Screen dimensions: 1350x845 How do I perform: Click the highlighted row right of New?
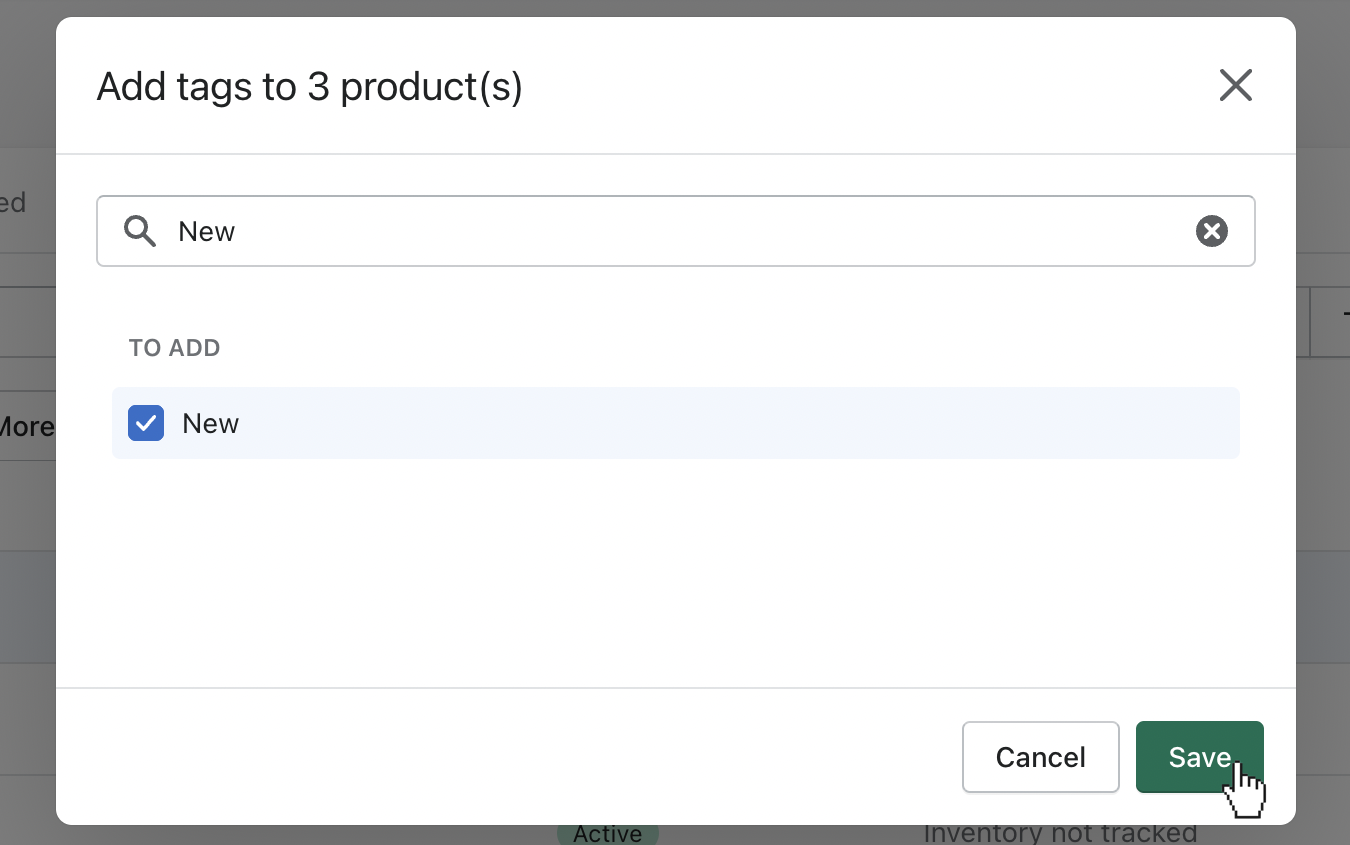(740, 423)
